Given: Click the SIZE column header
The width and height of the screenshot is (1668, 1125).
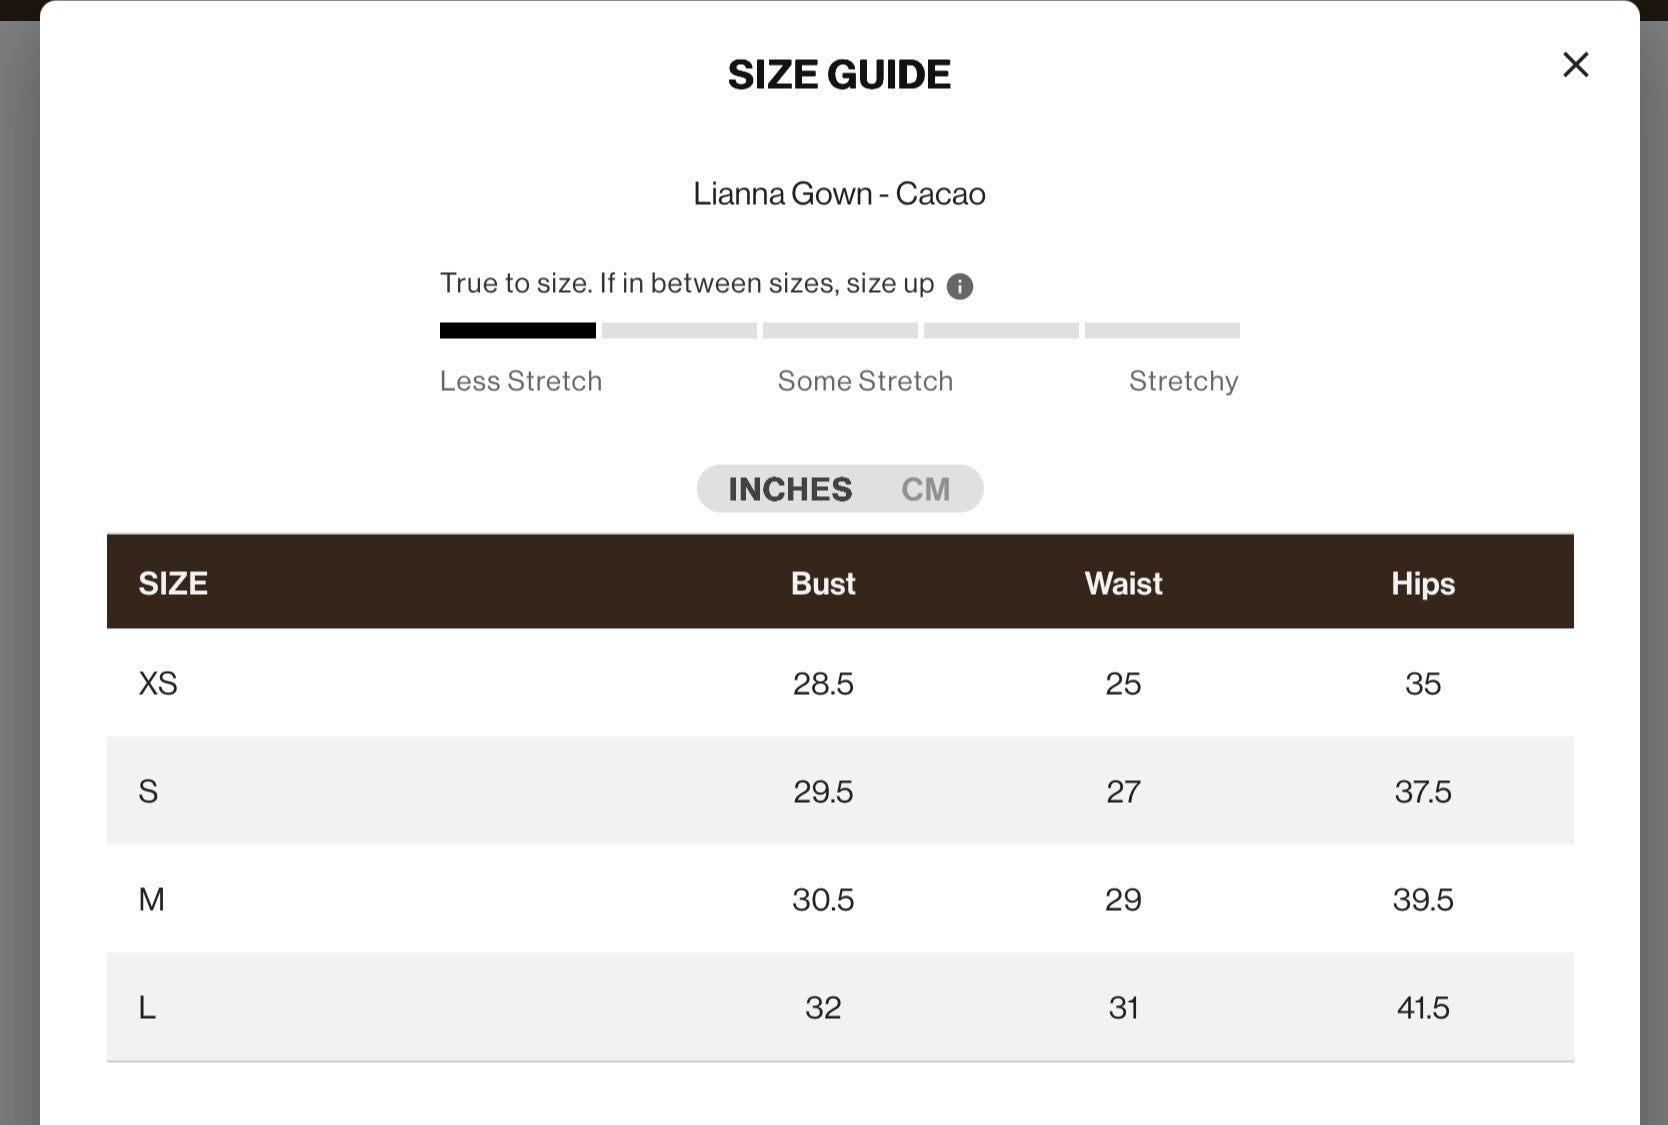Looking at the screenshot, I should 173,583.
